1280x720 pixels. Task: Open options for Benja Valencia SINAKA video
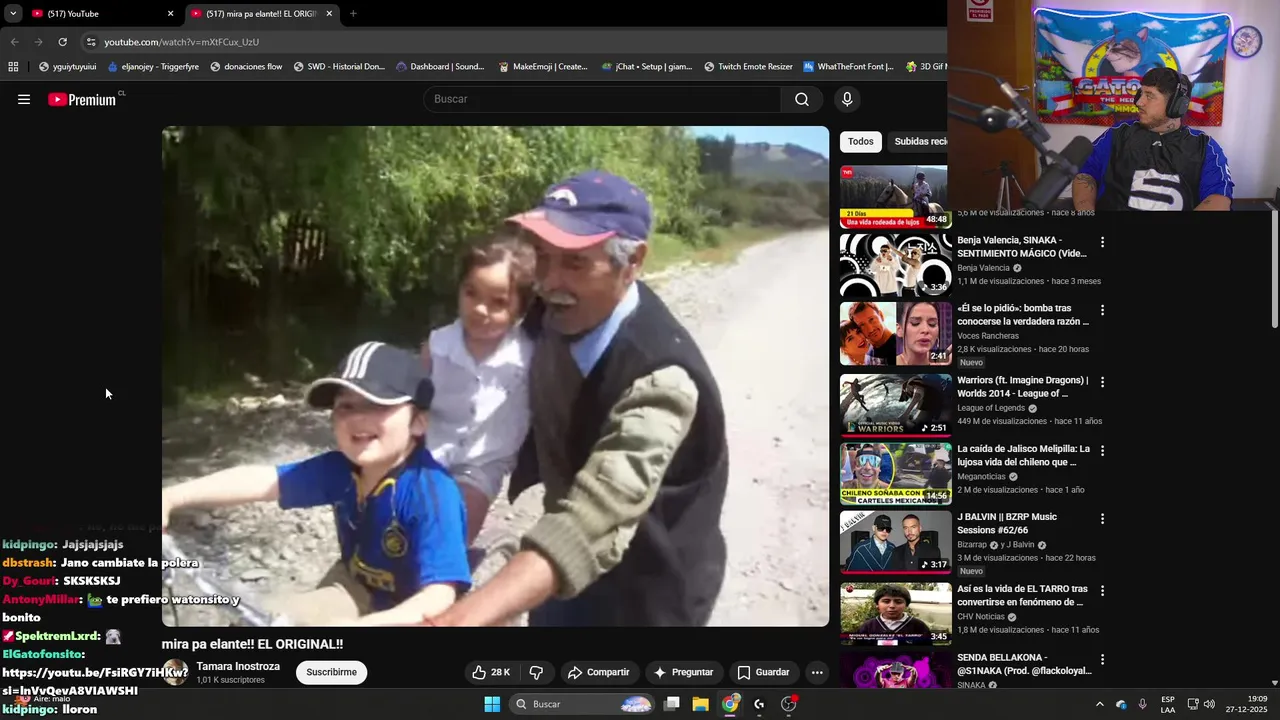click(1103, 242)
